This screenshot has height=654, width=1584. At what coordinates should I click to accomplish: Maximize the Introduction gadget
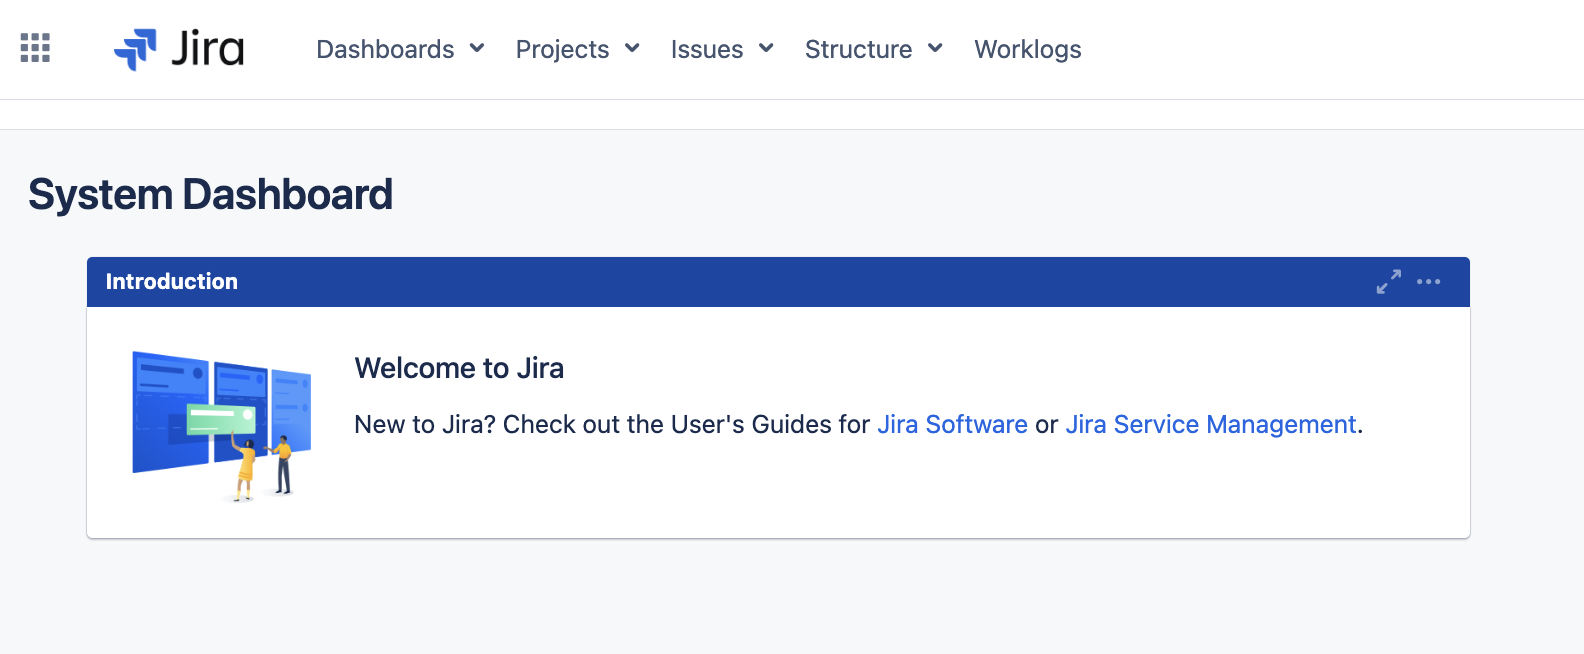pos(1389,282)
